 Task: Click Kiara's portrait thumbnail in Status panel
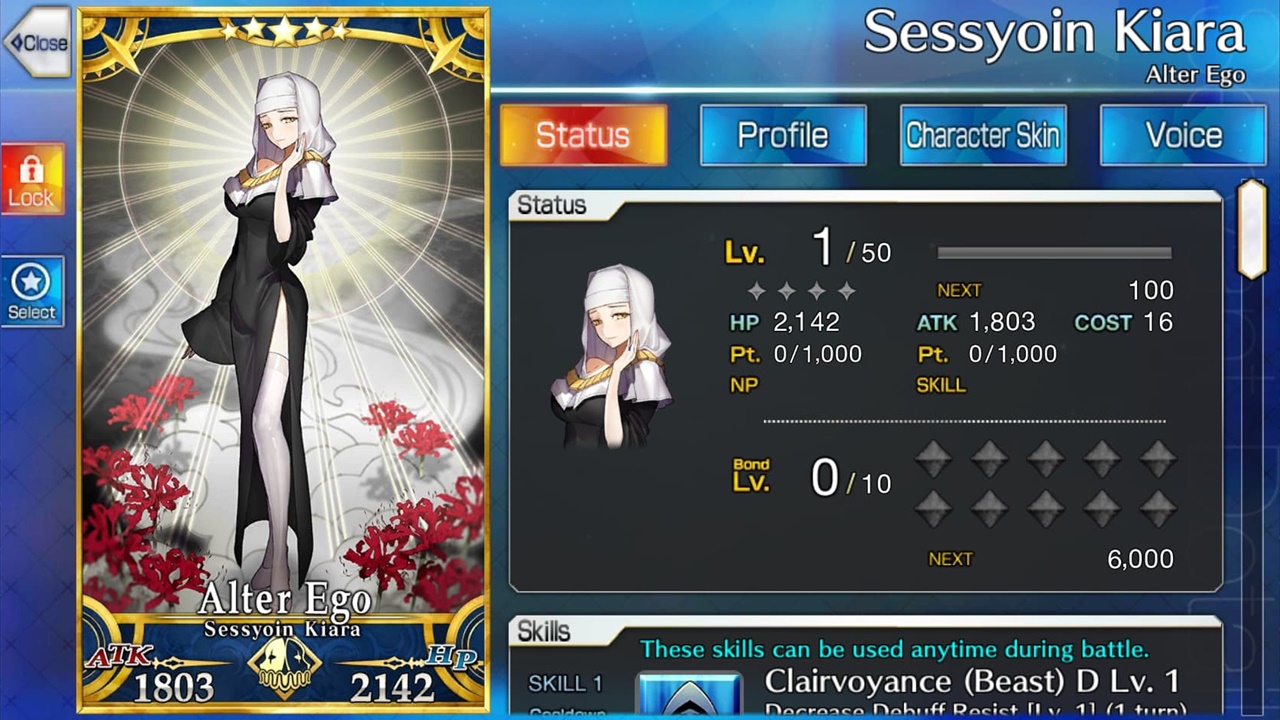click(611, 356)
